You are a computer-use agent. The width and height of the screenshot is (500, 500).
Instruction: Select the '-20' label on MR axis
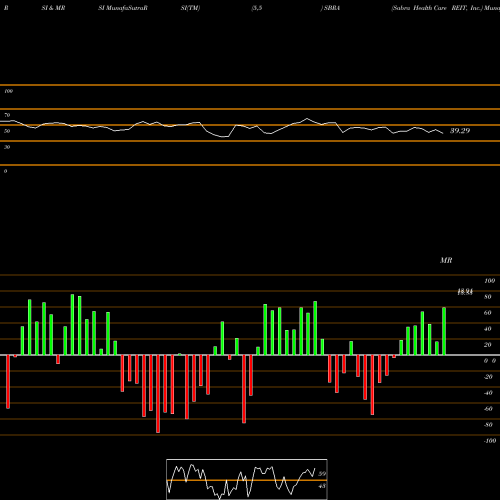(488, 377)
